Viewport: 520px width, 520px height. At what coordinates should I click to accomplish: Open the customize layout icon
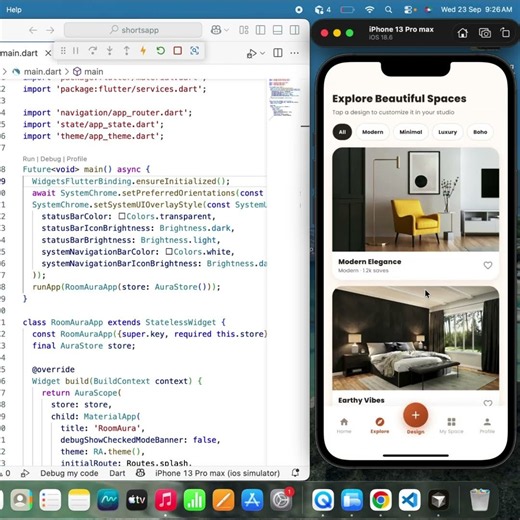pyautogui.click(x=244, y=30)
